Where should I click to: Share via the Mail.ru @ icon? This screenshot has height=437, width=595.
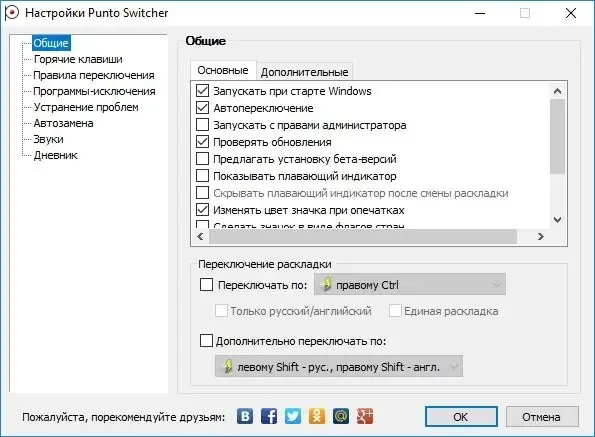(x=341, y=417)
